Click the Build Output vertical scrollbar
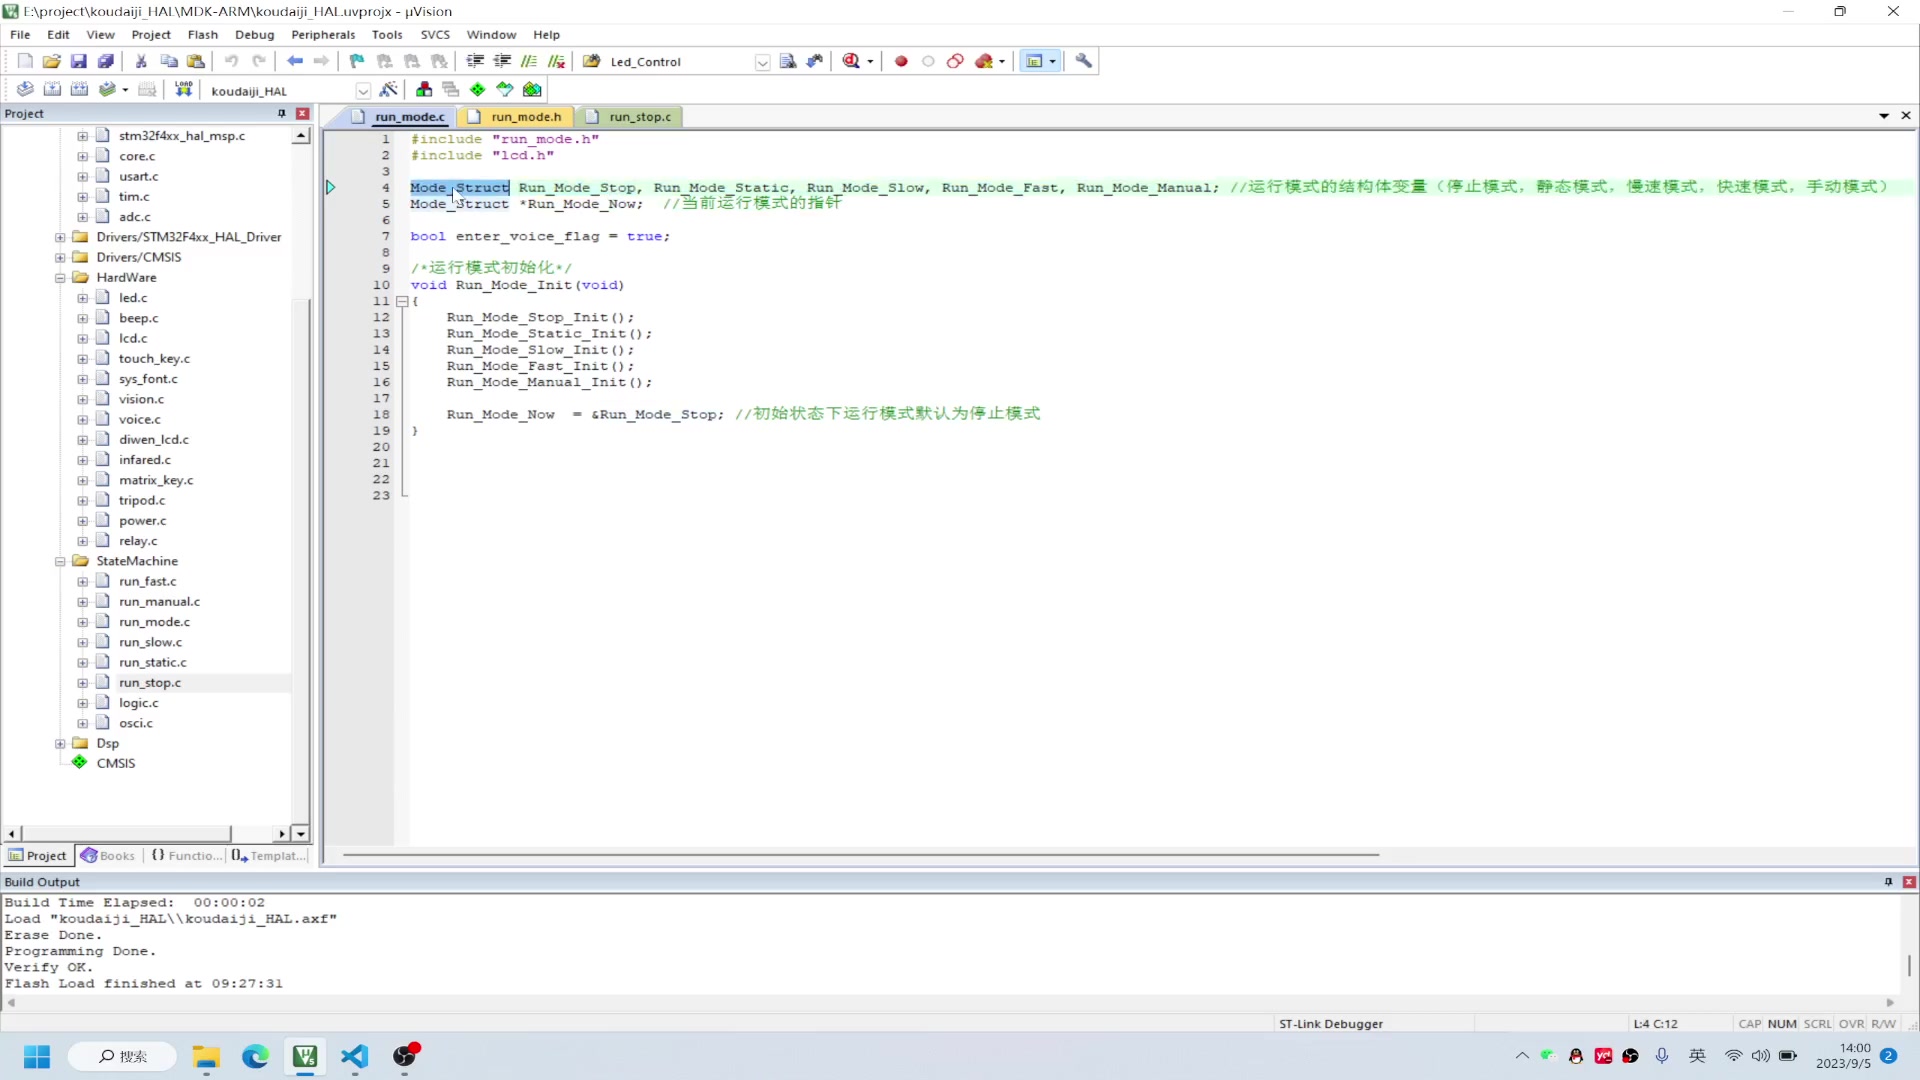1920x1080 pixels. [1909, 964]
